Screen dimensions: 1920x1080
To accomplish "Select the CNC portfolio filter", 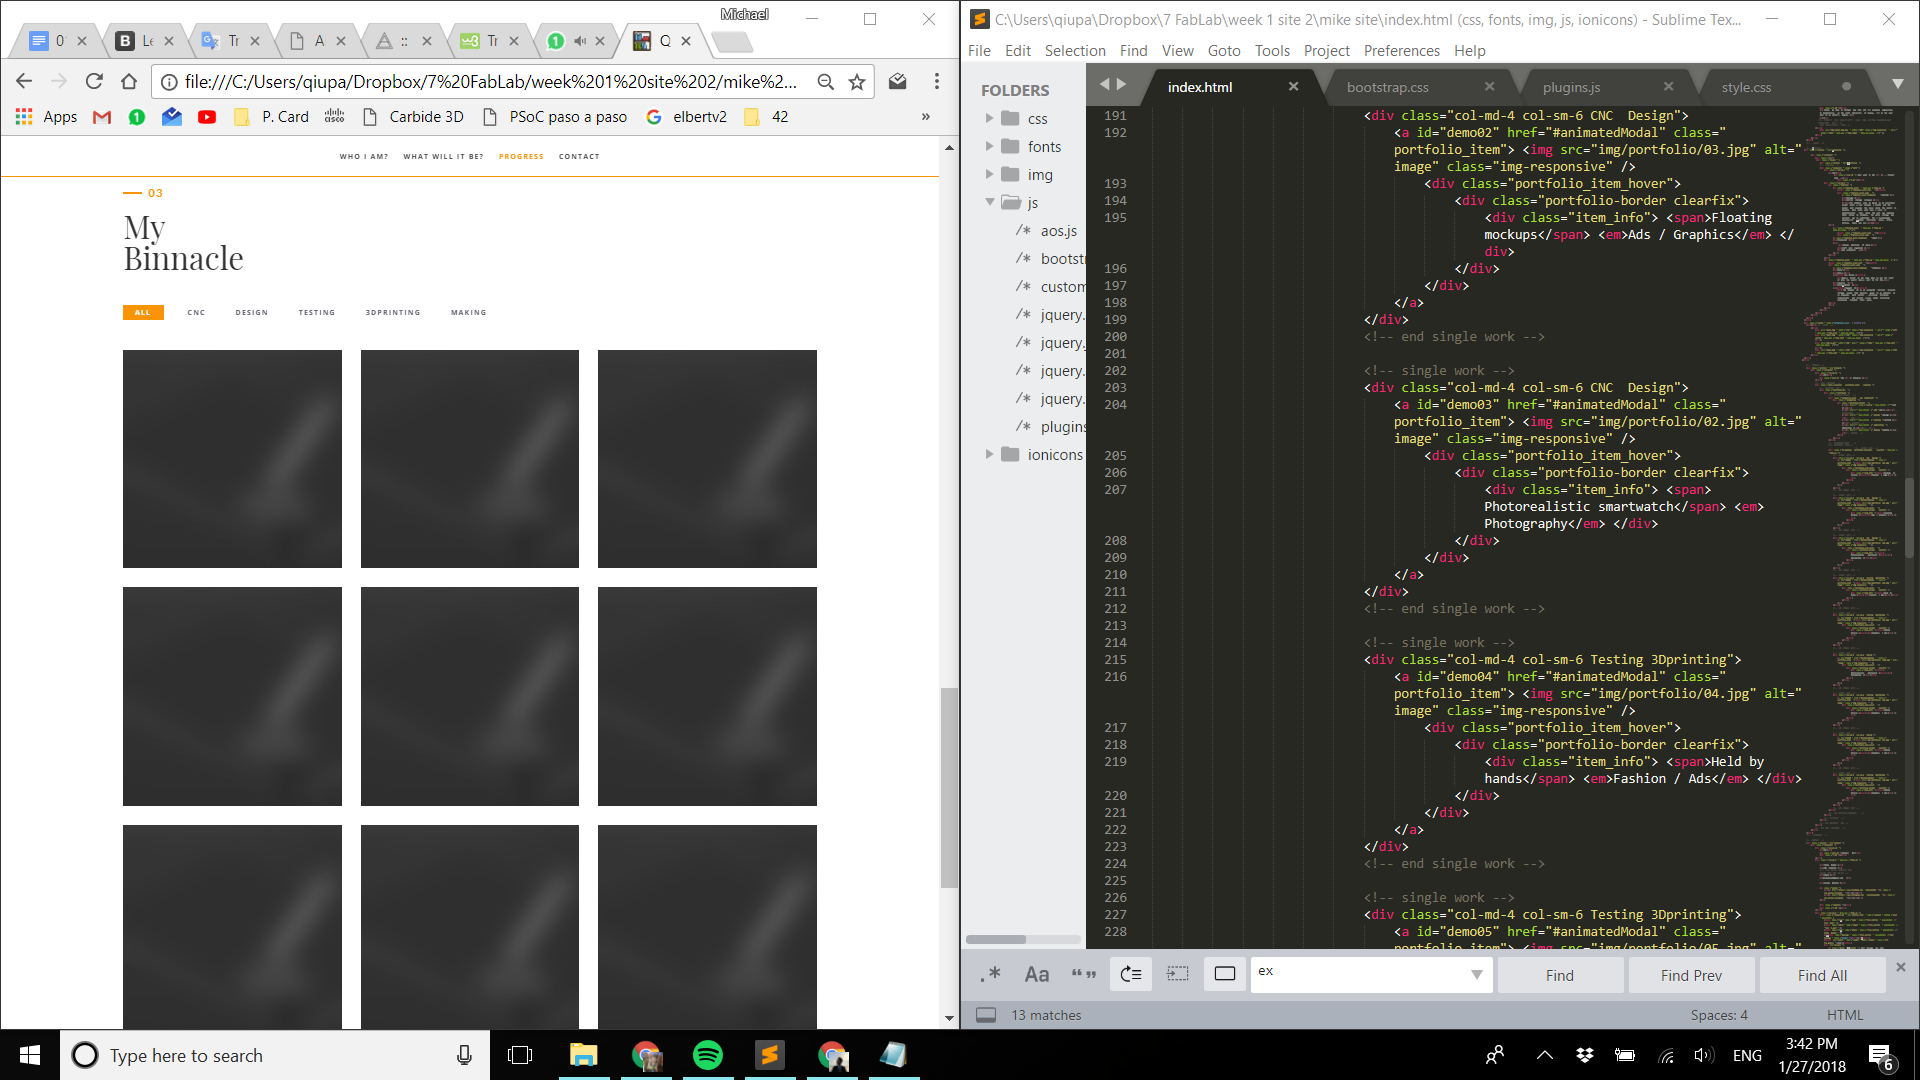I will point(196,313).
